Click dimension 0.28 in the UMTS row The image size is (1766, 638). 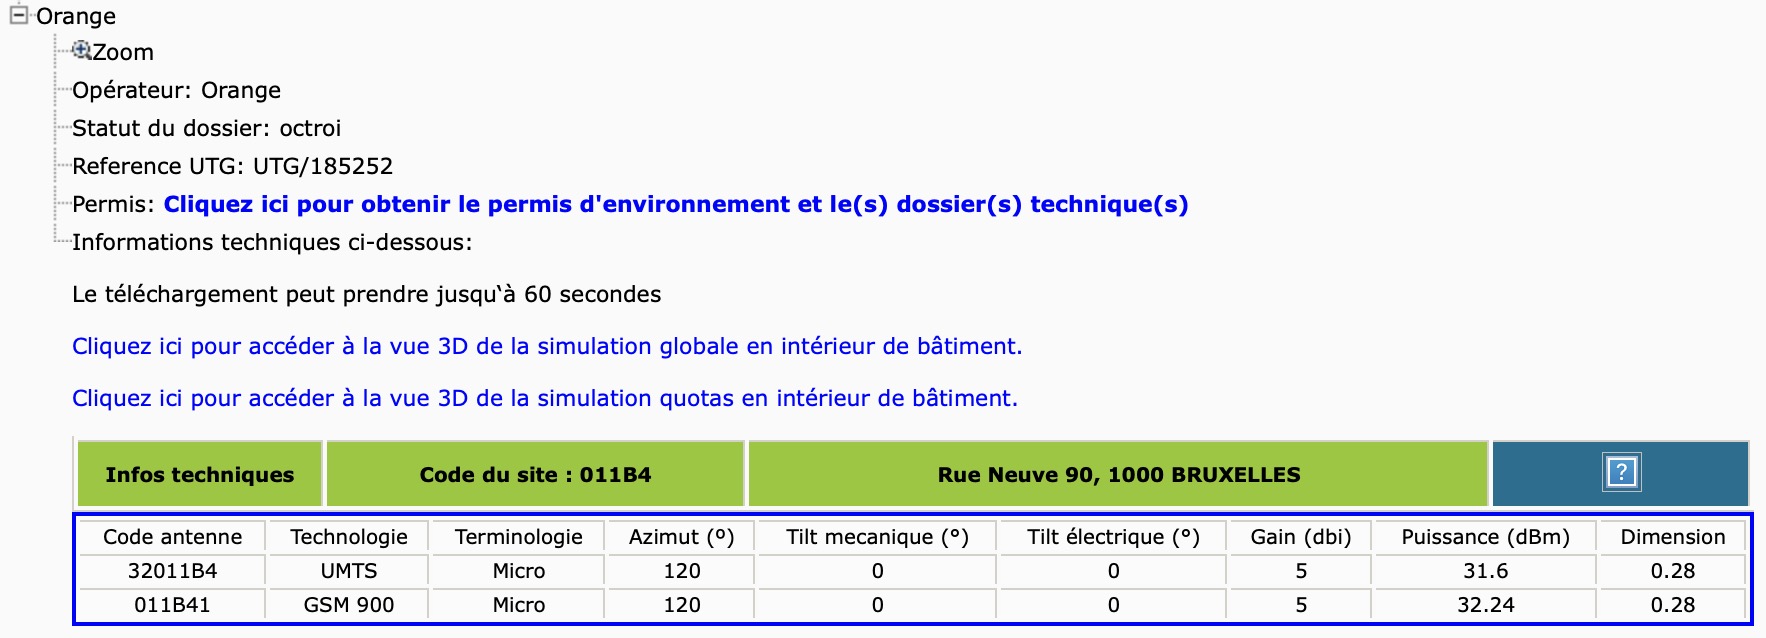[1673, 571]
